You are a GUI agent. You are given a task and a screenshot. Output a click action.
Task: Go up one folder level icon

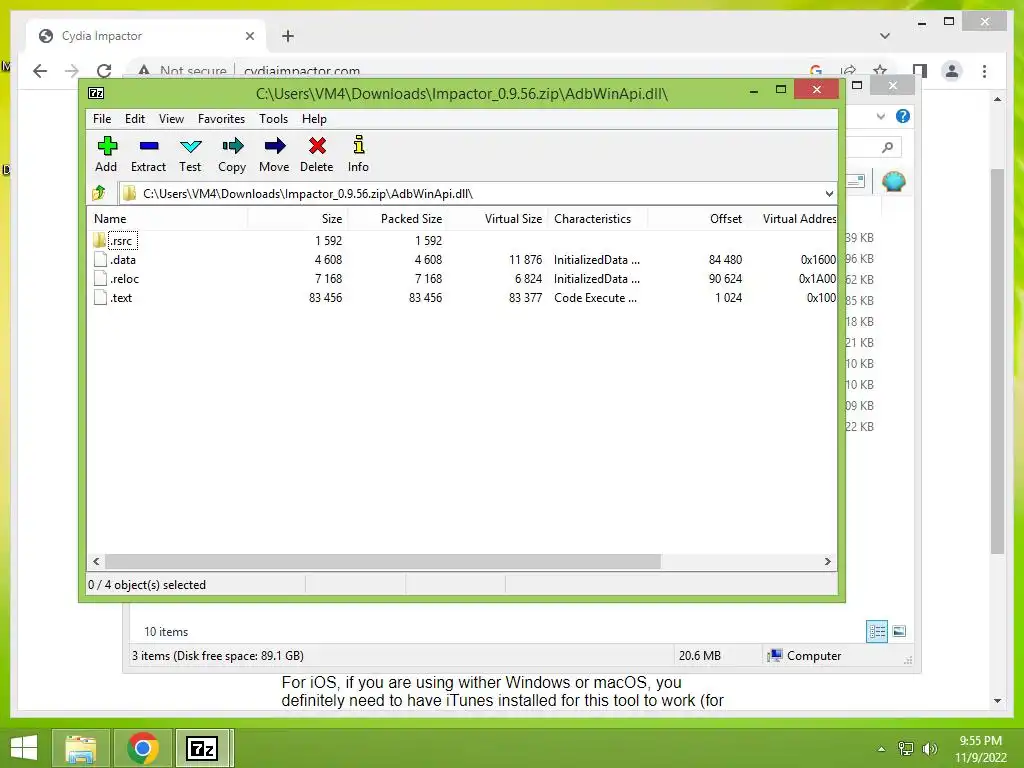pos(99,193)
